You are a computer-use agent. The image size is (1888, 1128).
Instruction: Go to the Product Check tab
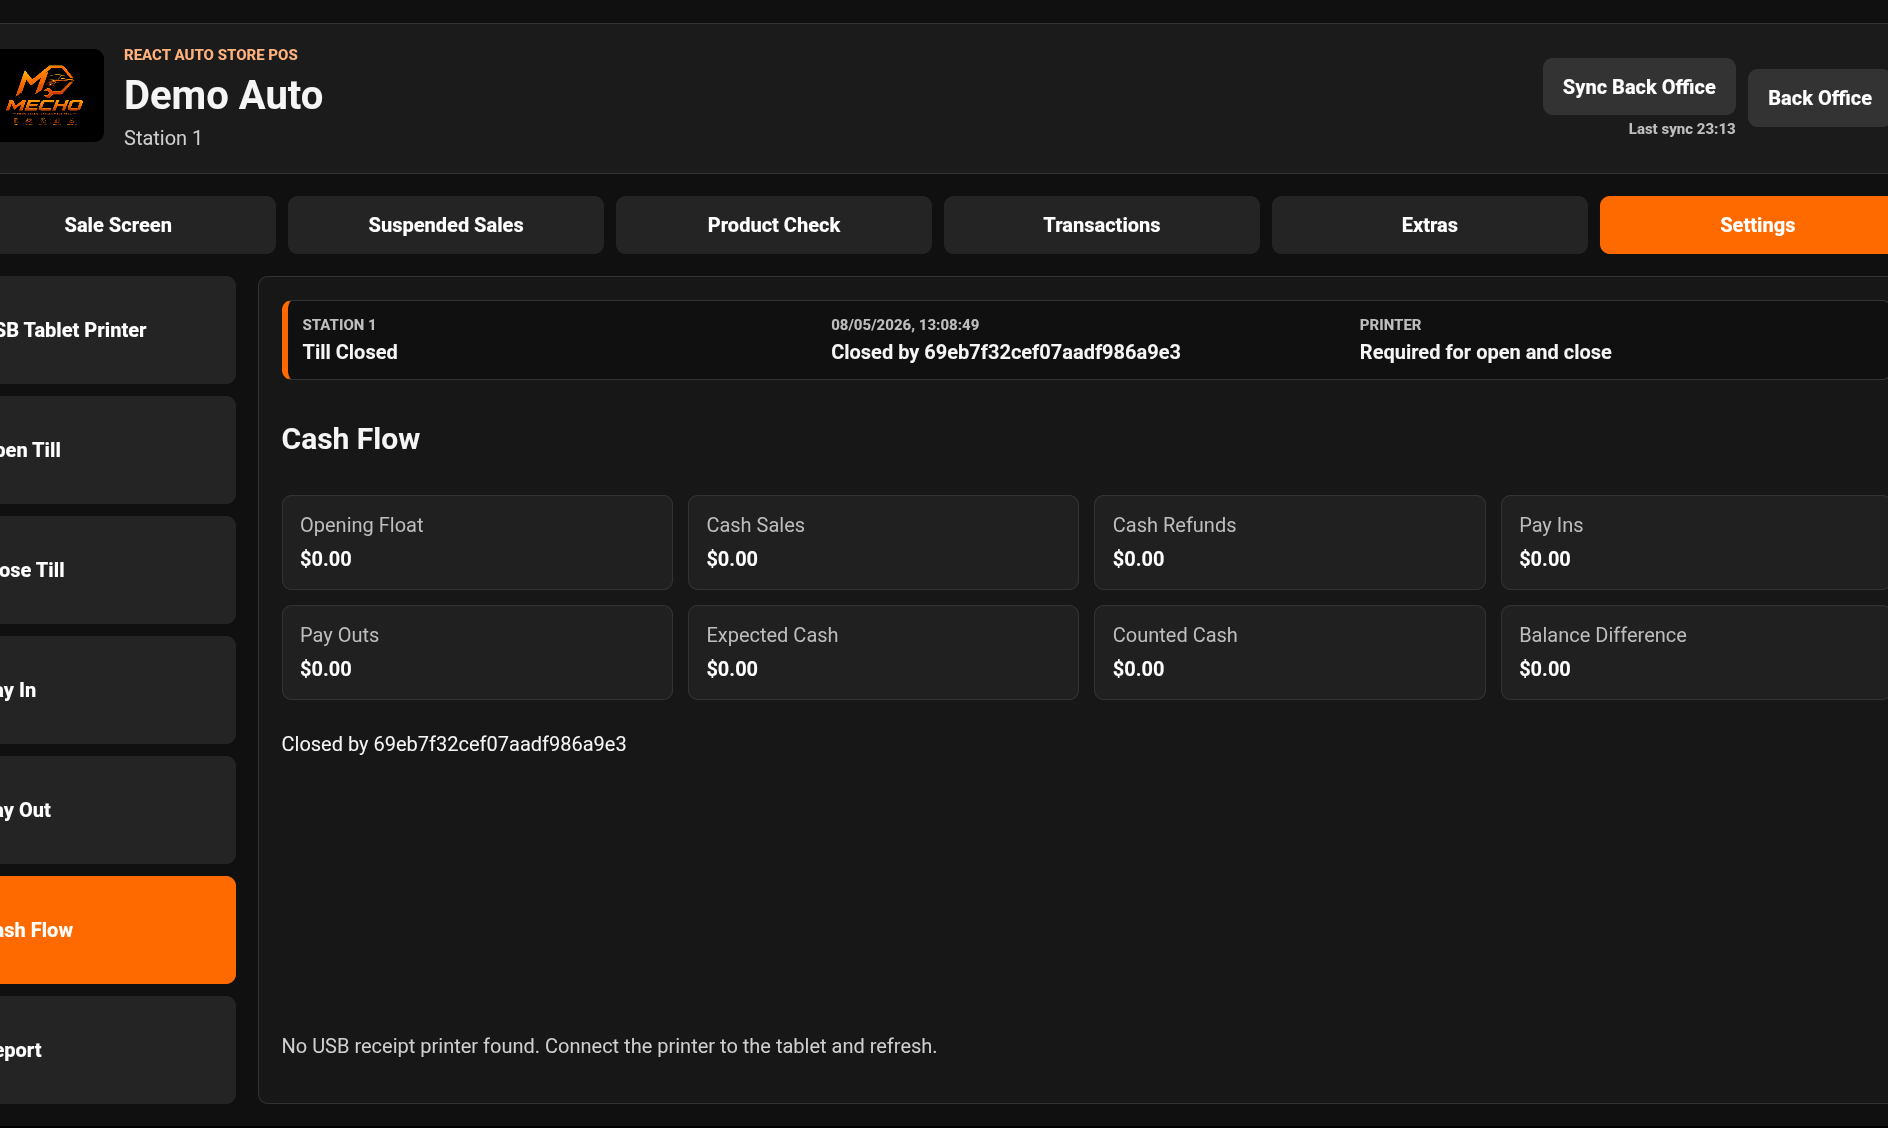pos(774,225)
